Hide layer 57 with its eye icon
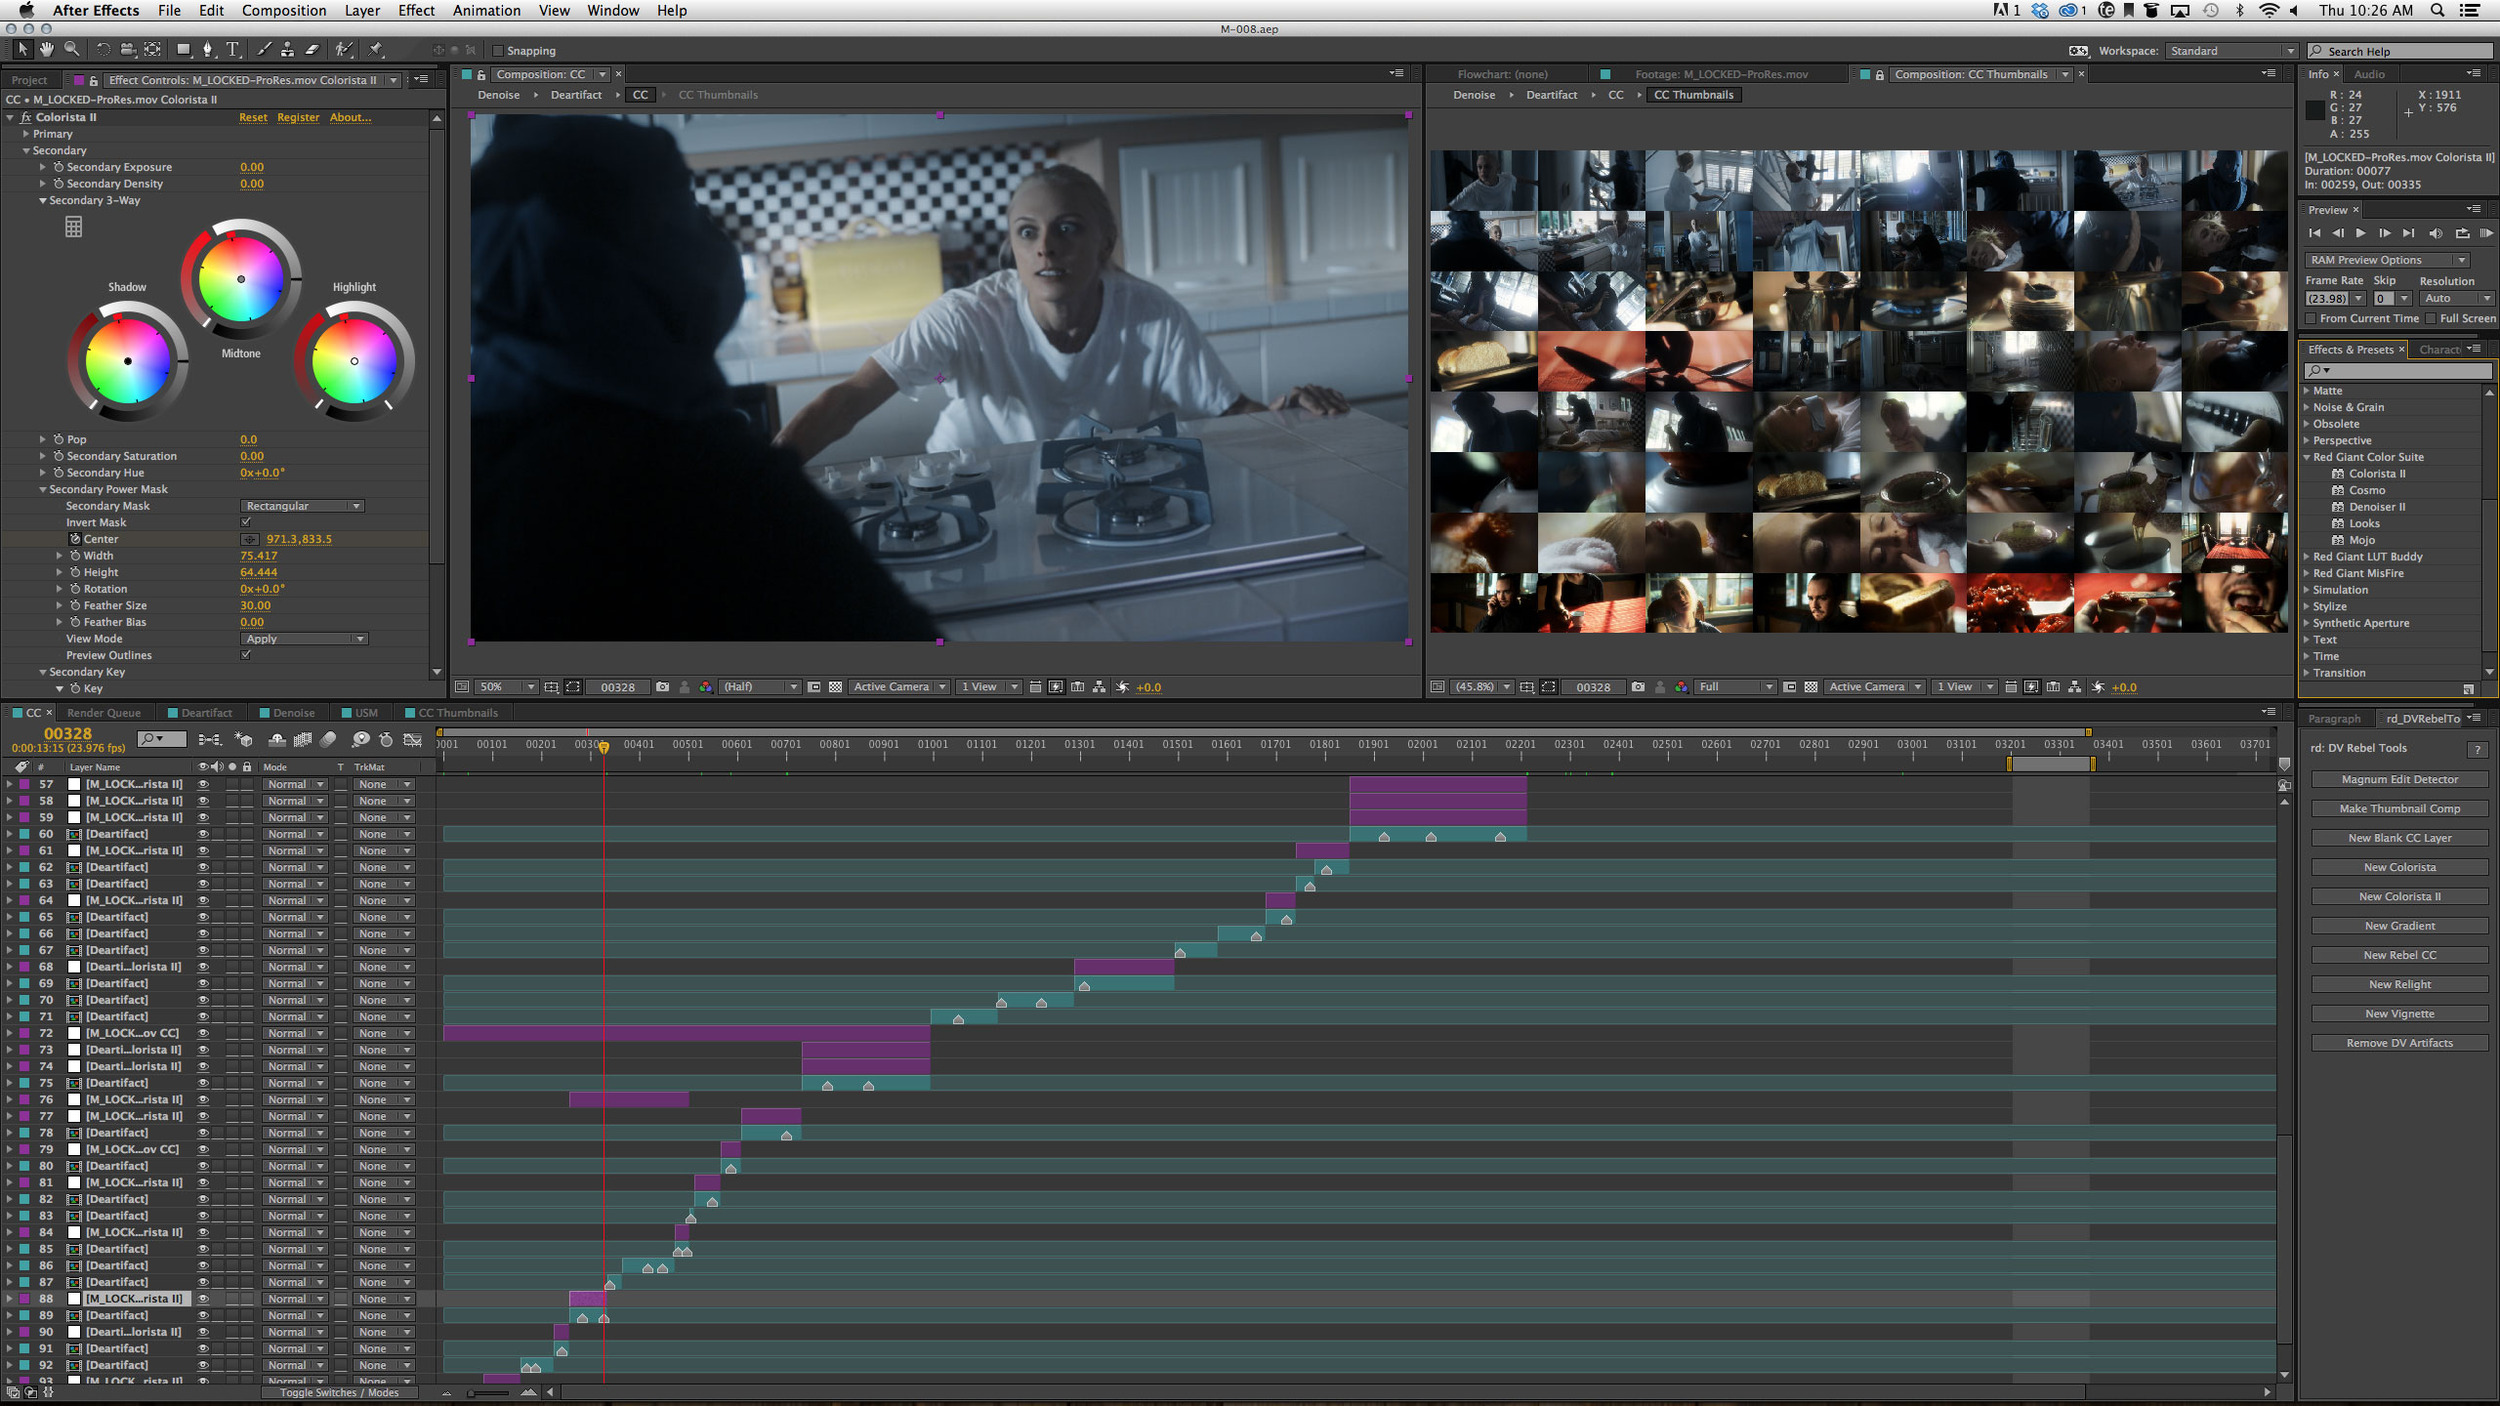The width and height of the screenshot is (2500, 1406). click(x=203, y=785)
